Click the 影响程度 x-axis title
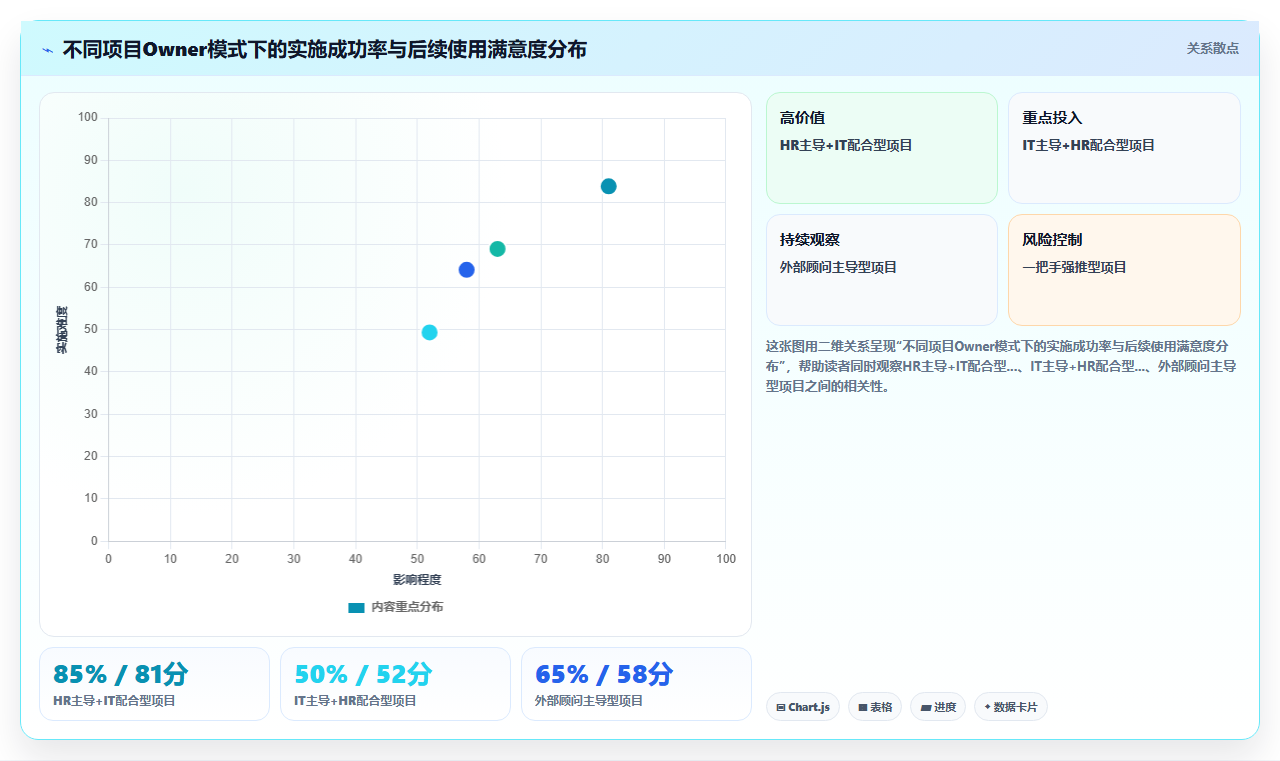Viewport: 1280px width, 761px height. click(x=417, y=579)
